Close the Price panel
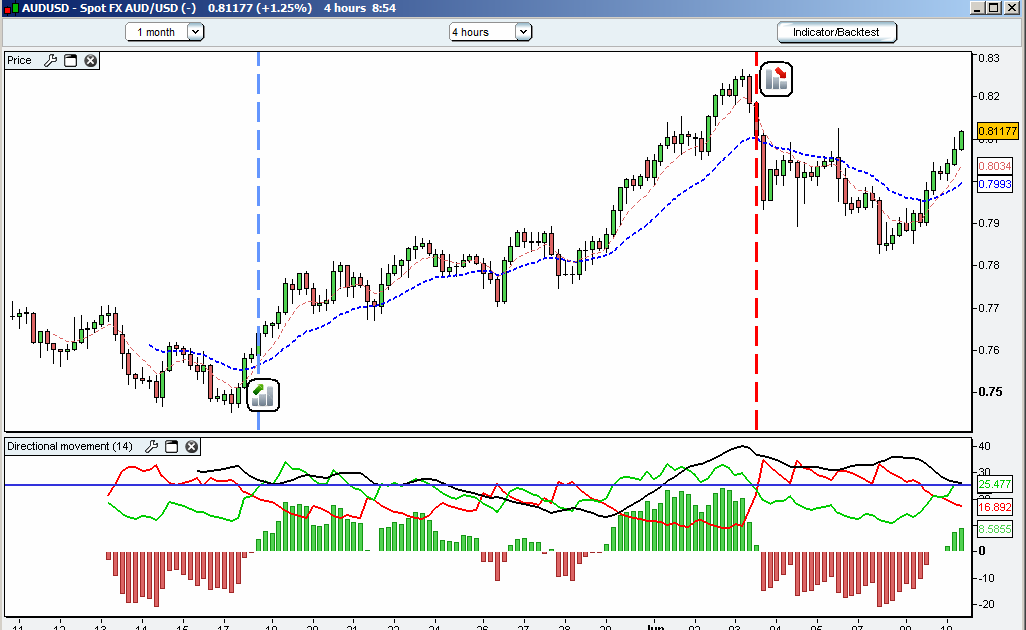This screenshot has height=630, width=1026. [90, 61]
